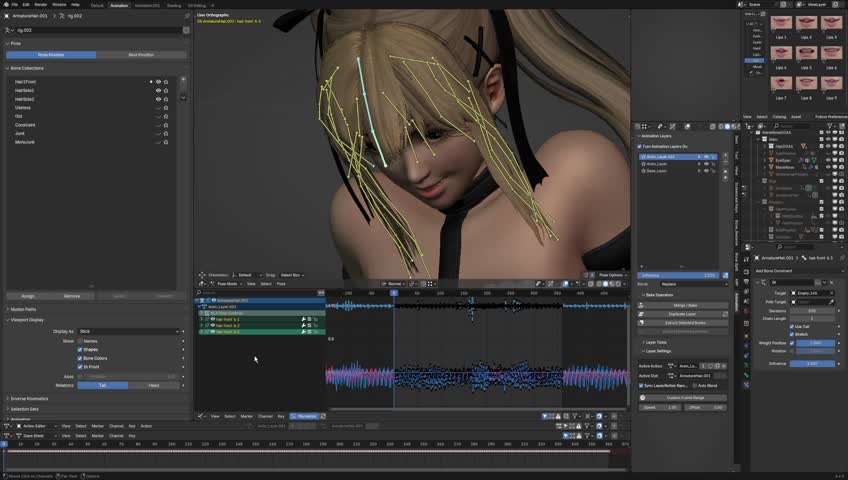848x480 pixels.
Task: Click move layer down arrow in Animation Layers list
Action: 725,178
